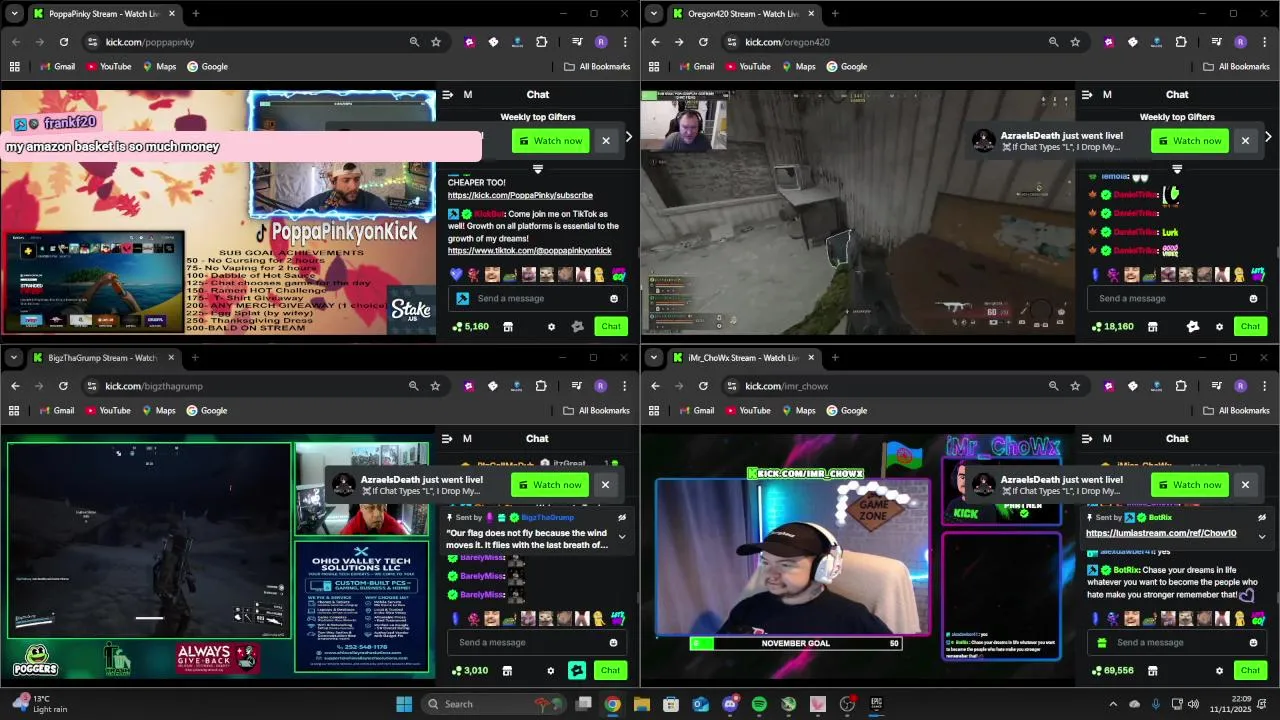The height and width of the screenshot is (720, 1280).
Task: Go back in the Oregon420 window
Action: [655, 42]
